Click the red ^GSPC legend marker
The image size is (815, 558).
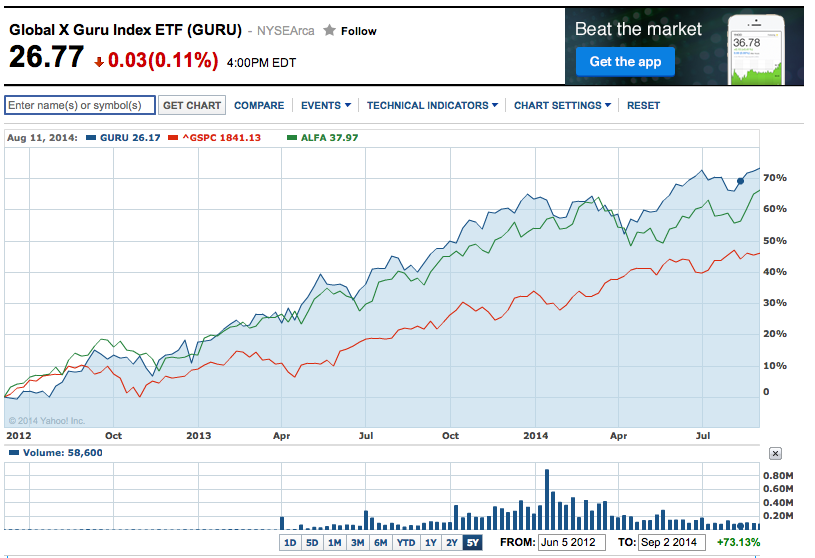pyautogui.click(x=173, y=137)
